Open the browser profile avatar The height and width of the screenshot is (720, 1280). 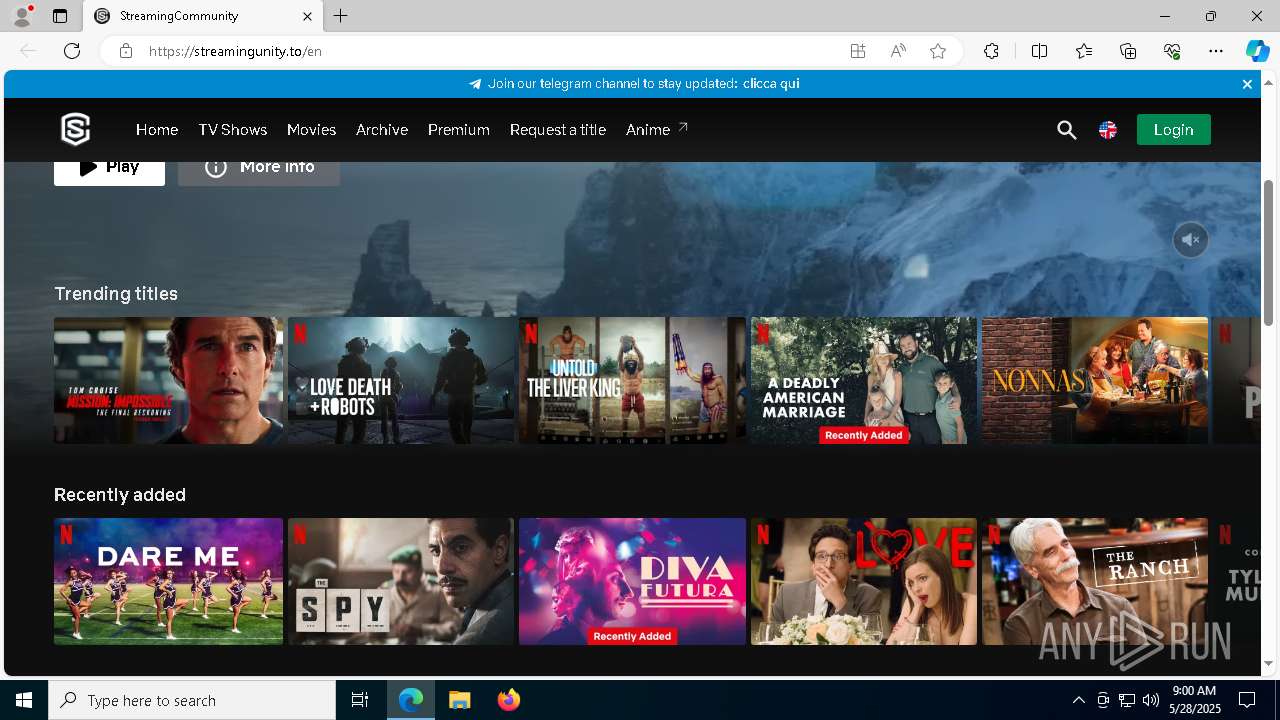point(22,16)
